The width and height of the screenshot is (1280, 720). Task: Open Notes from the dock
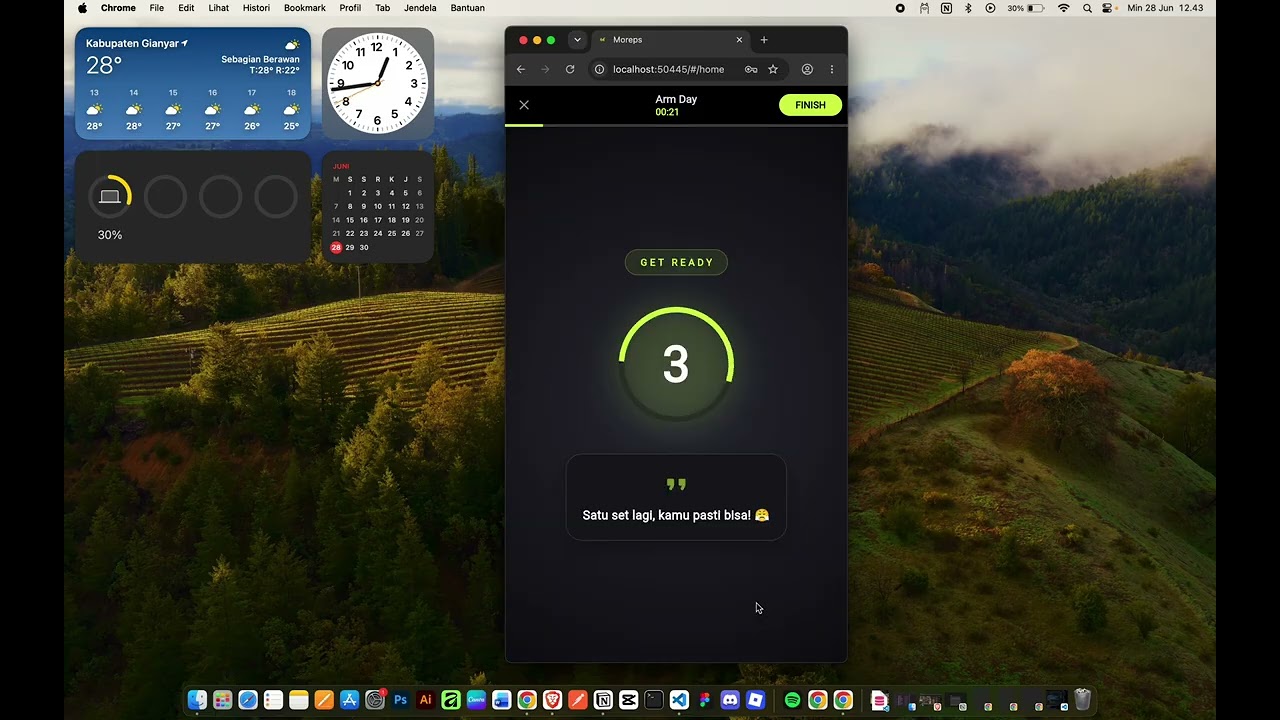coord(298,700)
